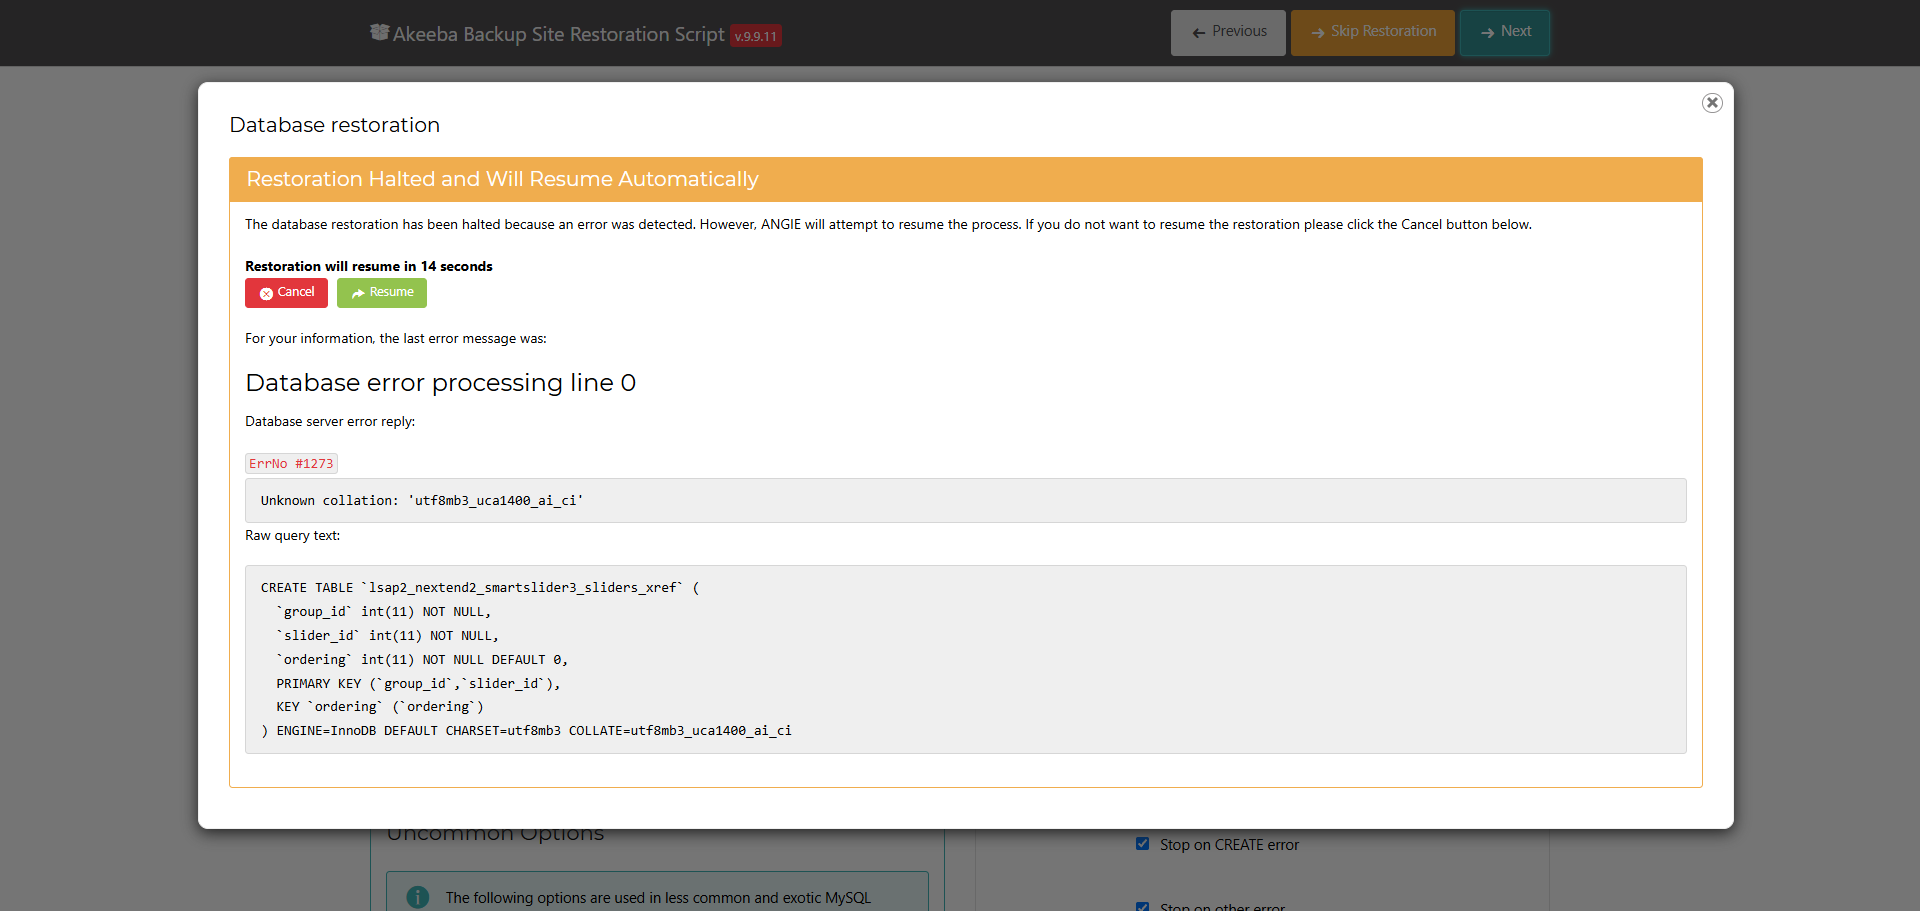
Task: Click the Restoration Halted banner heading
Action: coord(502,179)
